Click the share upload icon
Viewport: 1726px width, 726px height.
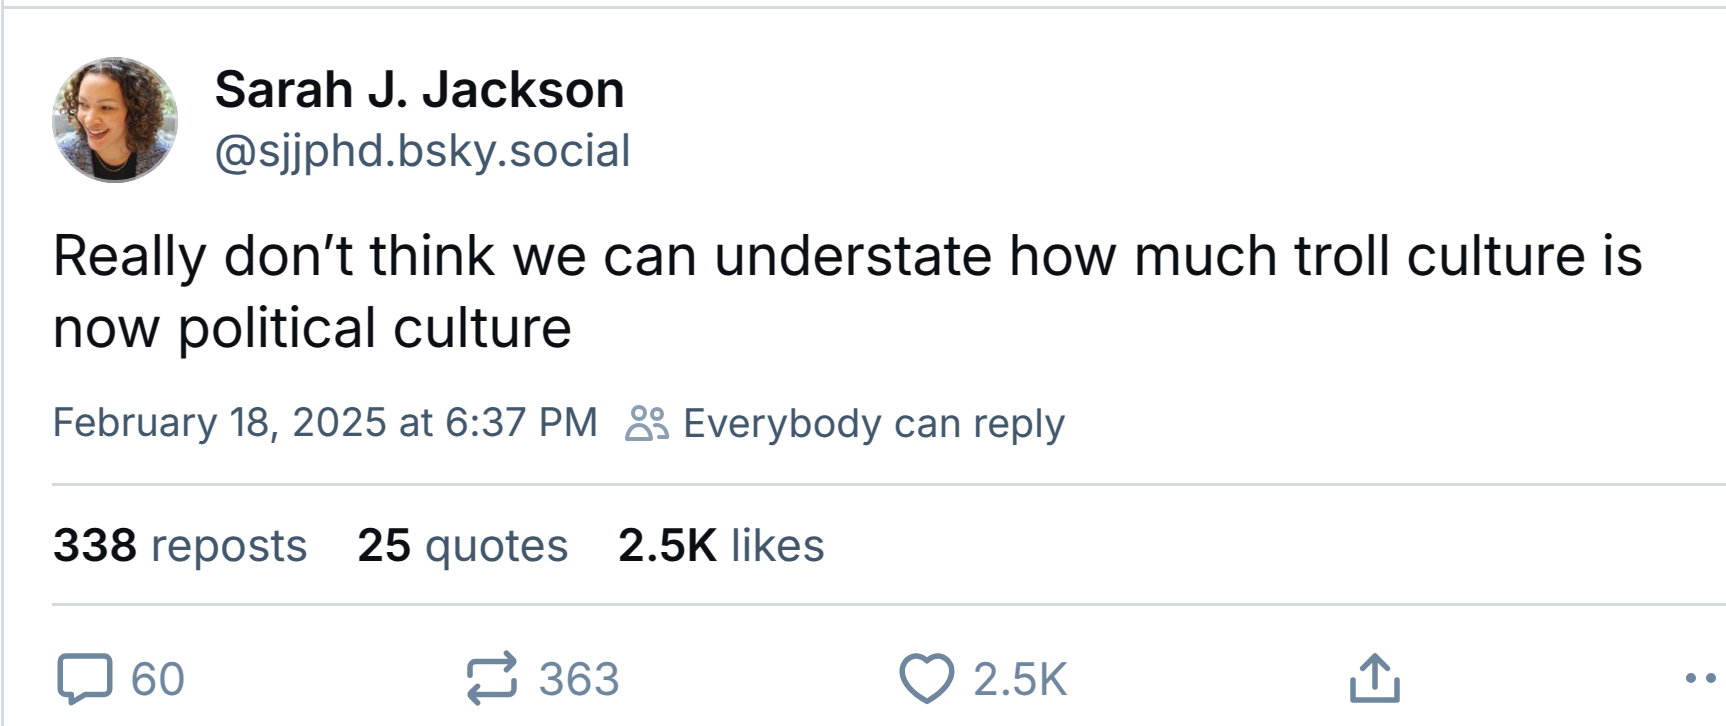(1375, 678)
